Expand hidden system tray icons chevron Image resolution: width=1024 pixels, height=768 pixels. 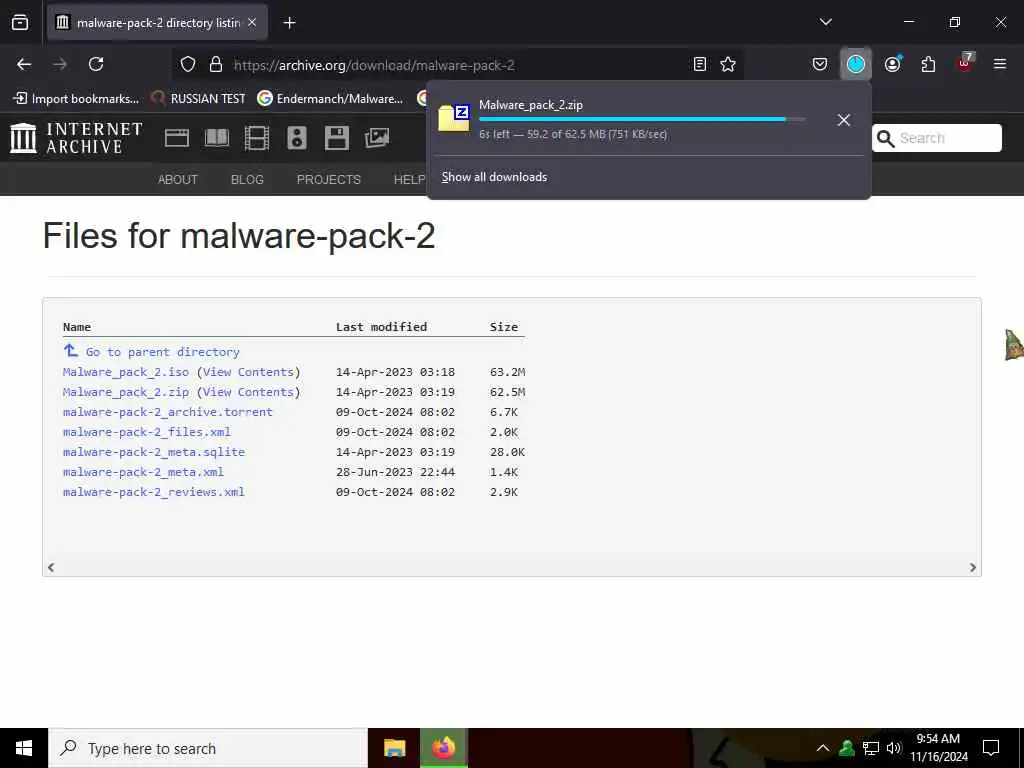tap(823, 748)
